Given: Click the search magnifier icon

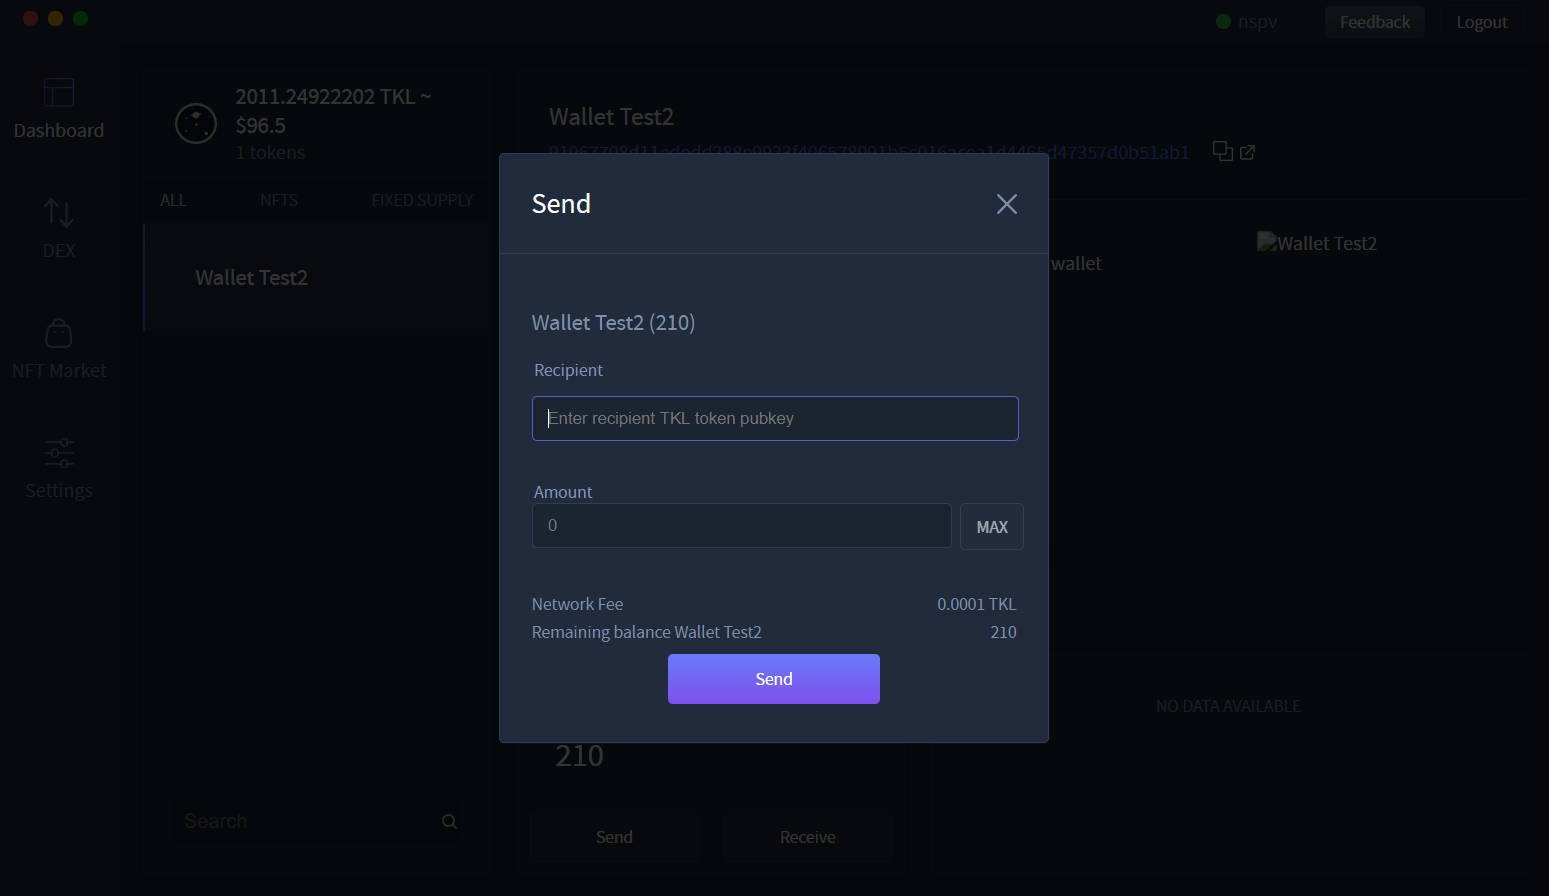Looking at the screenshot, I should tap(449, 821).
